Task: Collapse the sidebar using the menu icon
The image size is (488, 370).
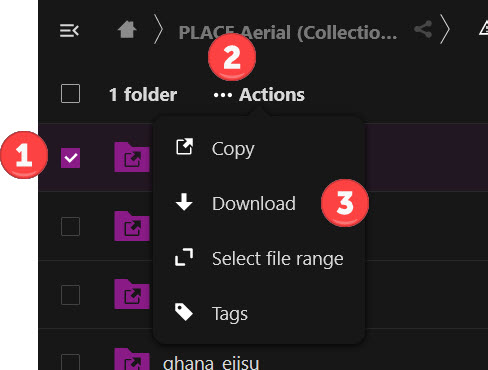Action: [69, 31]
